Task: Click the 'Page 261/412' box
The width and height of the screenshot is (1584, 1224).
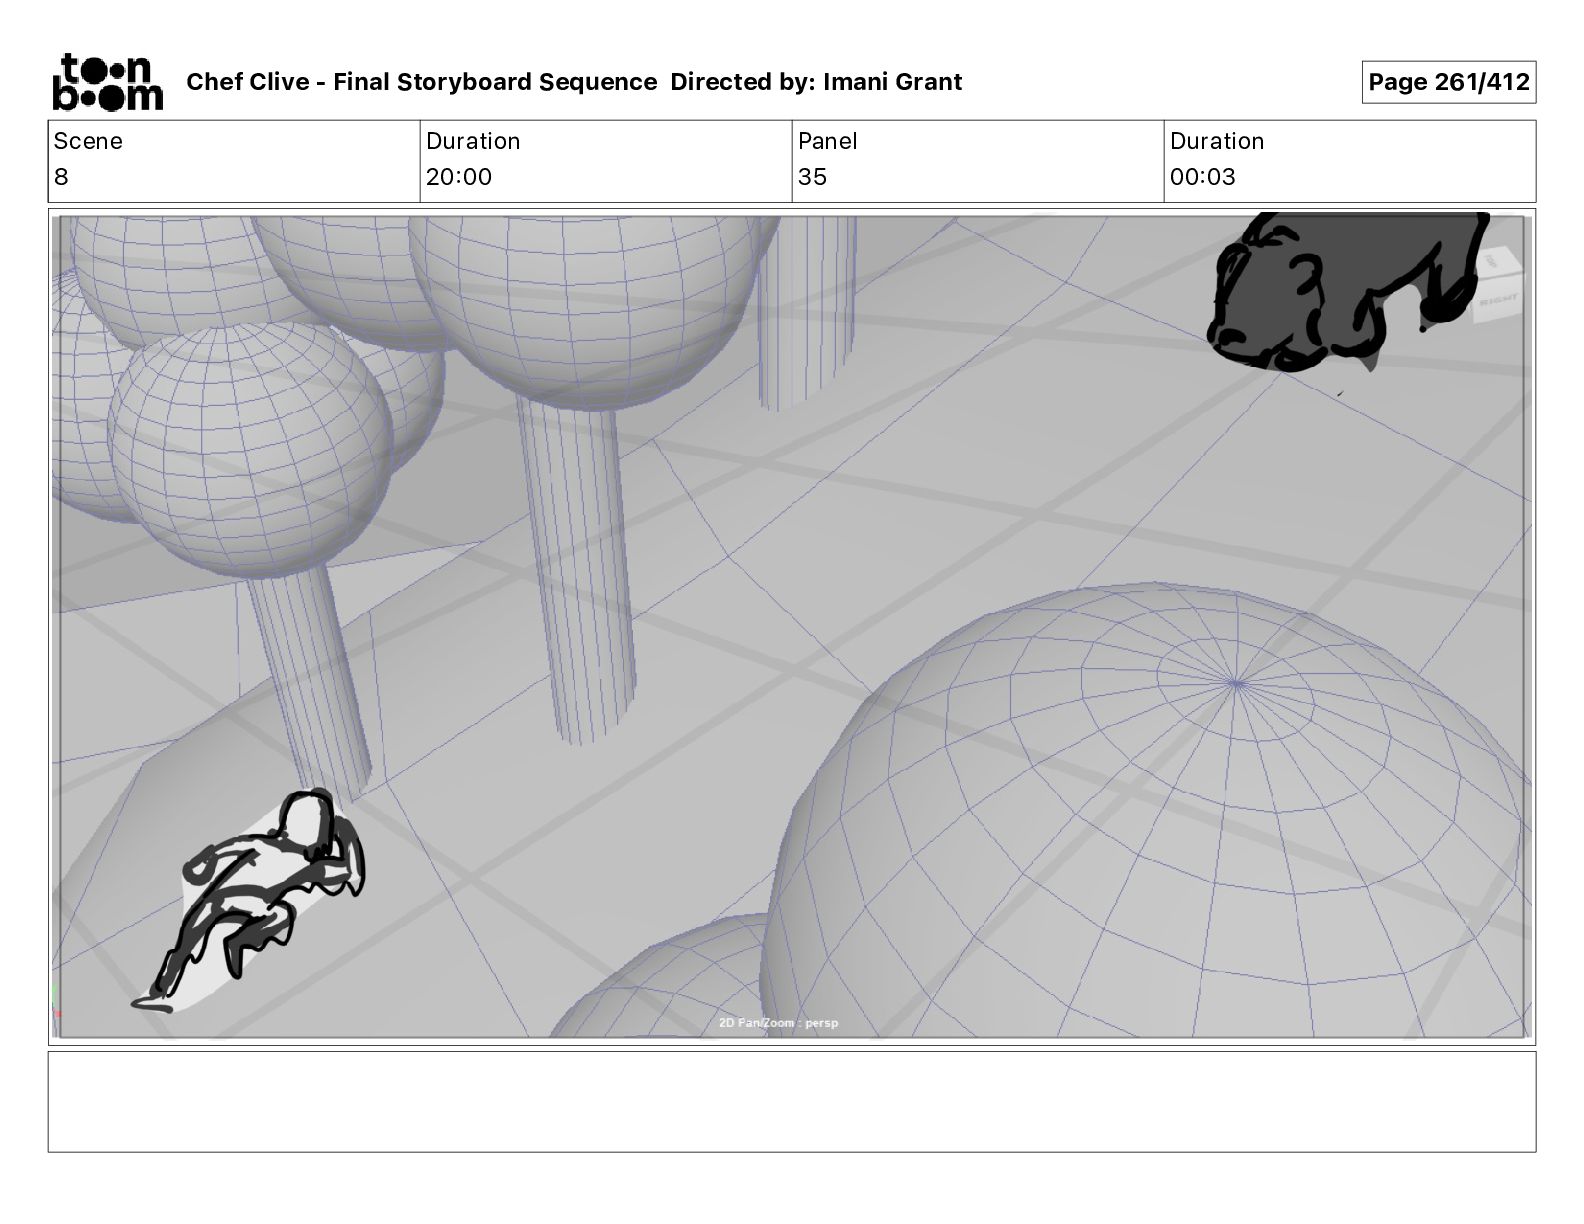Action: (x=1449, y=82)
